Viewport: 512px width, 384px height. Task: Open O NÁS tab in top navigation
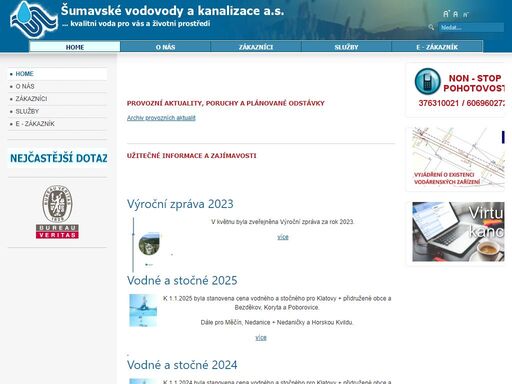(165, 47)
